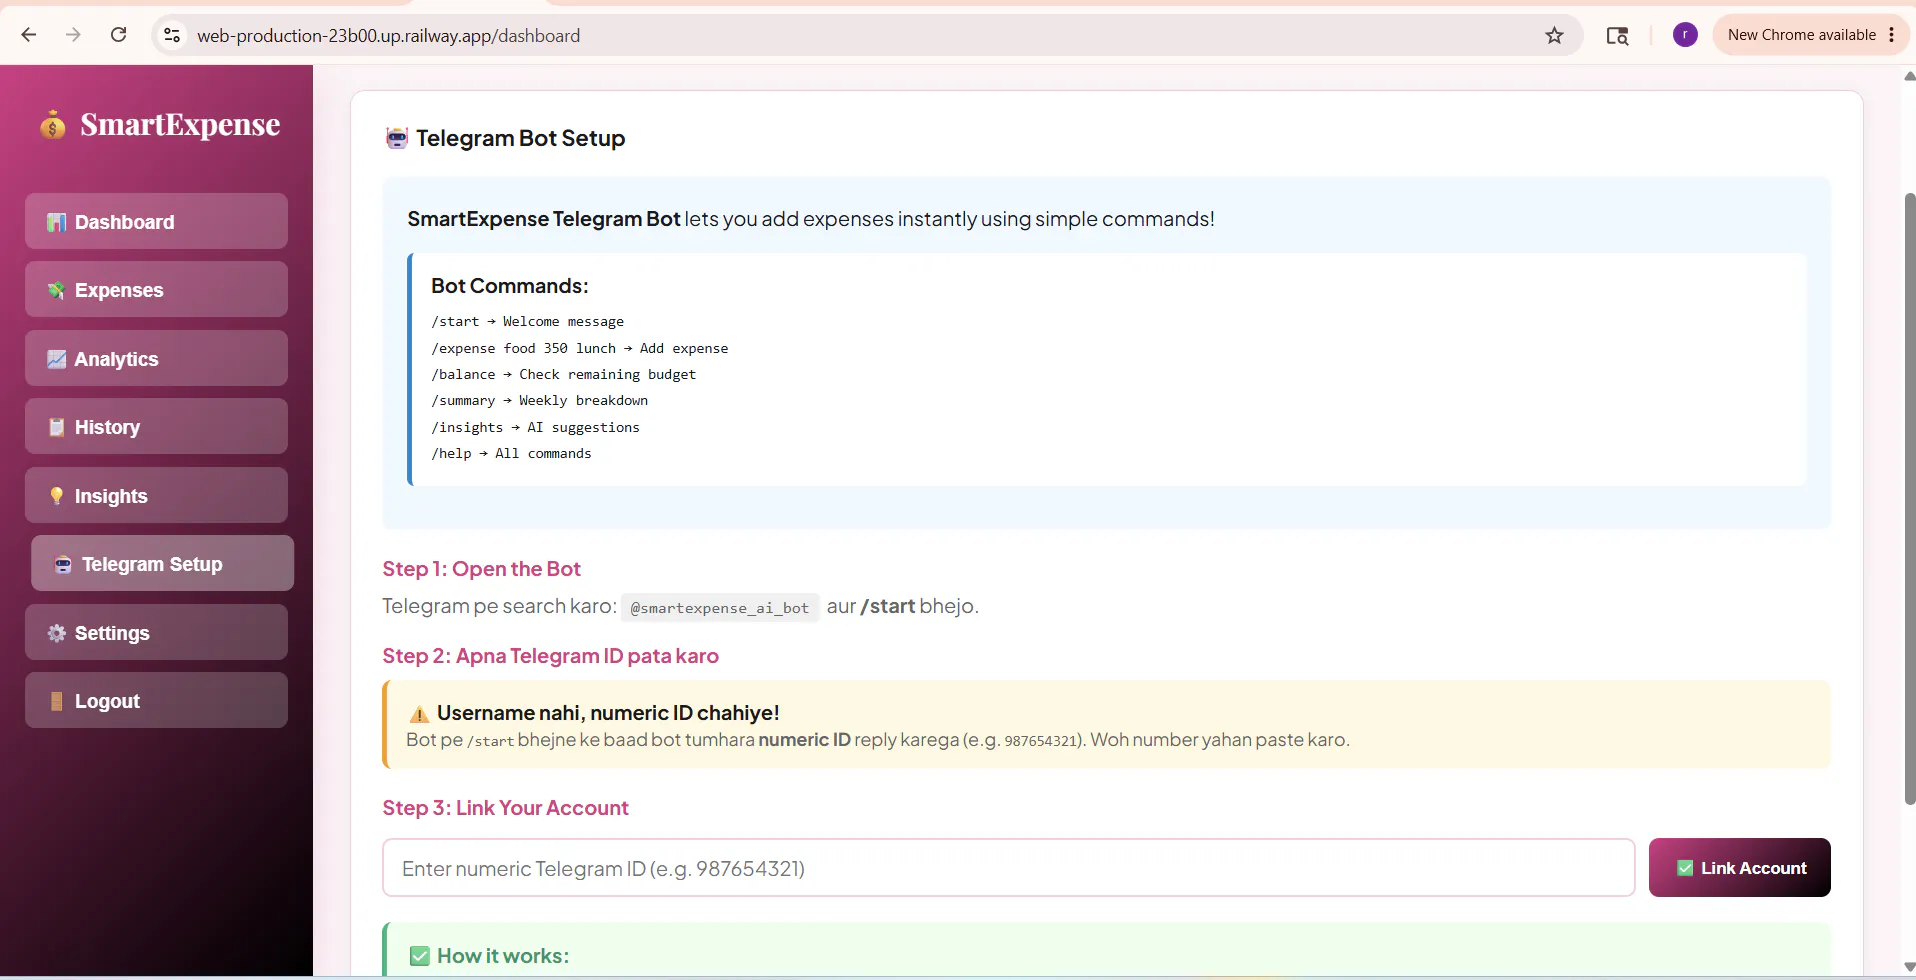The height and width of the screenshot is (980, 1916).
Task: Select Telegram Setup in the sidebar
Action: point(163,563)
